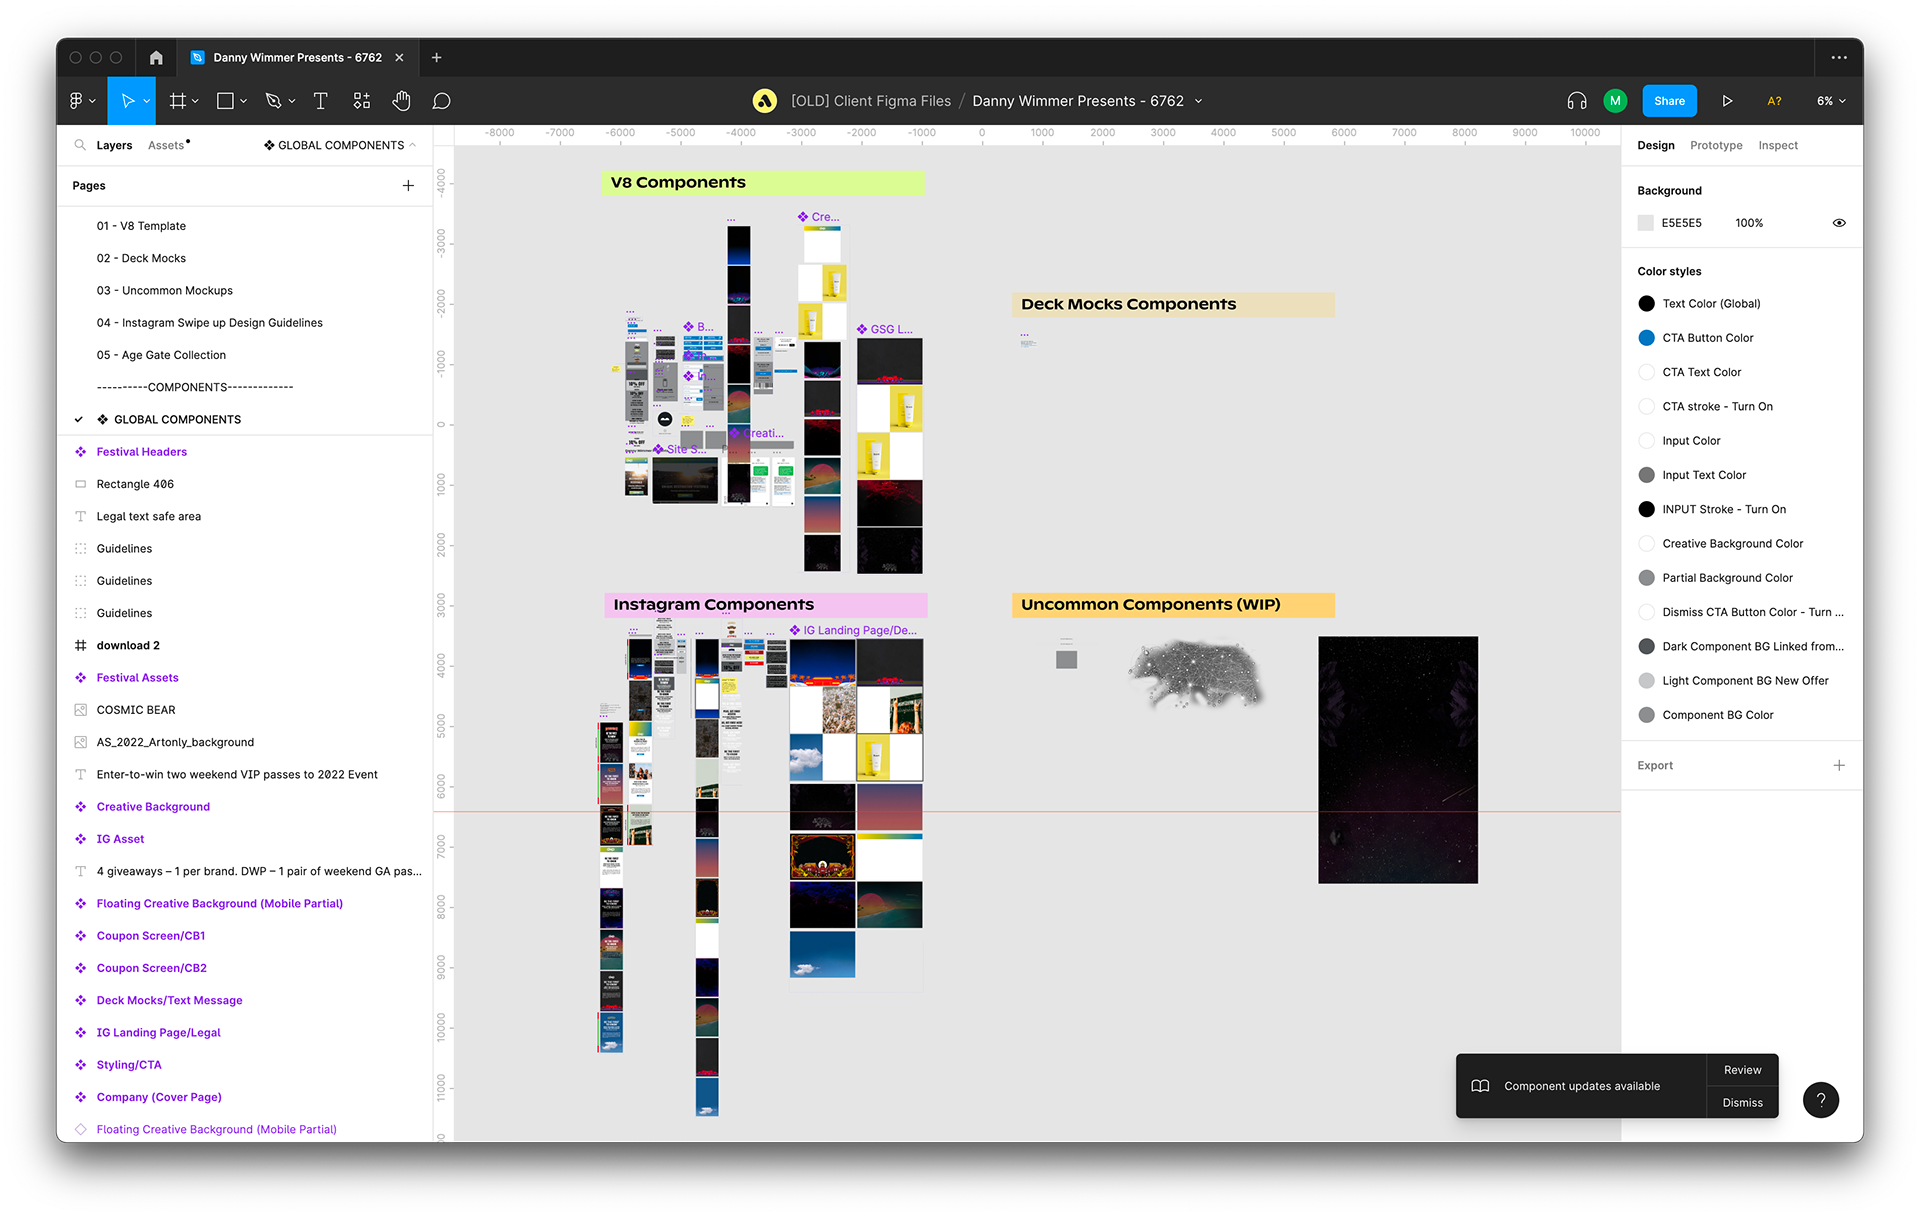This screenshot has width=1920, height=1217.
Task: Add a new export setting
Action: [1838, 766]
